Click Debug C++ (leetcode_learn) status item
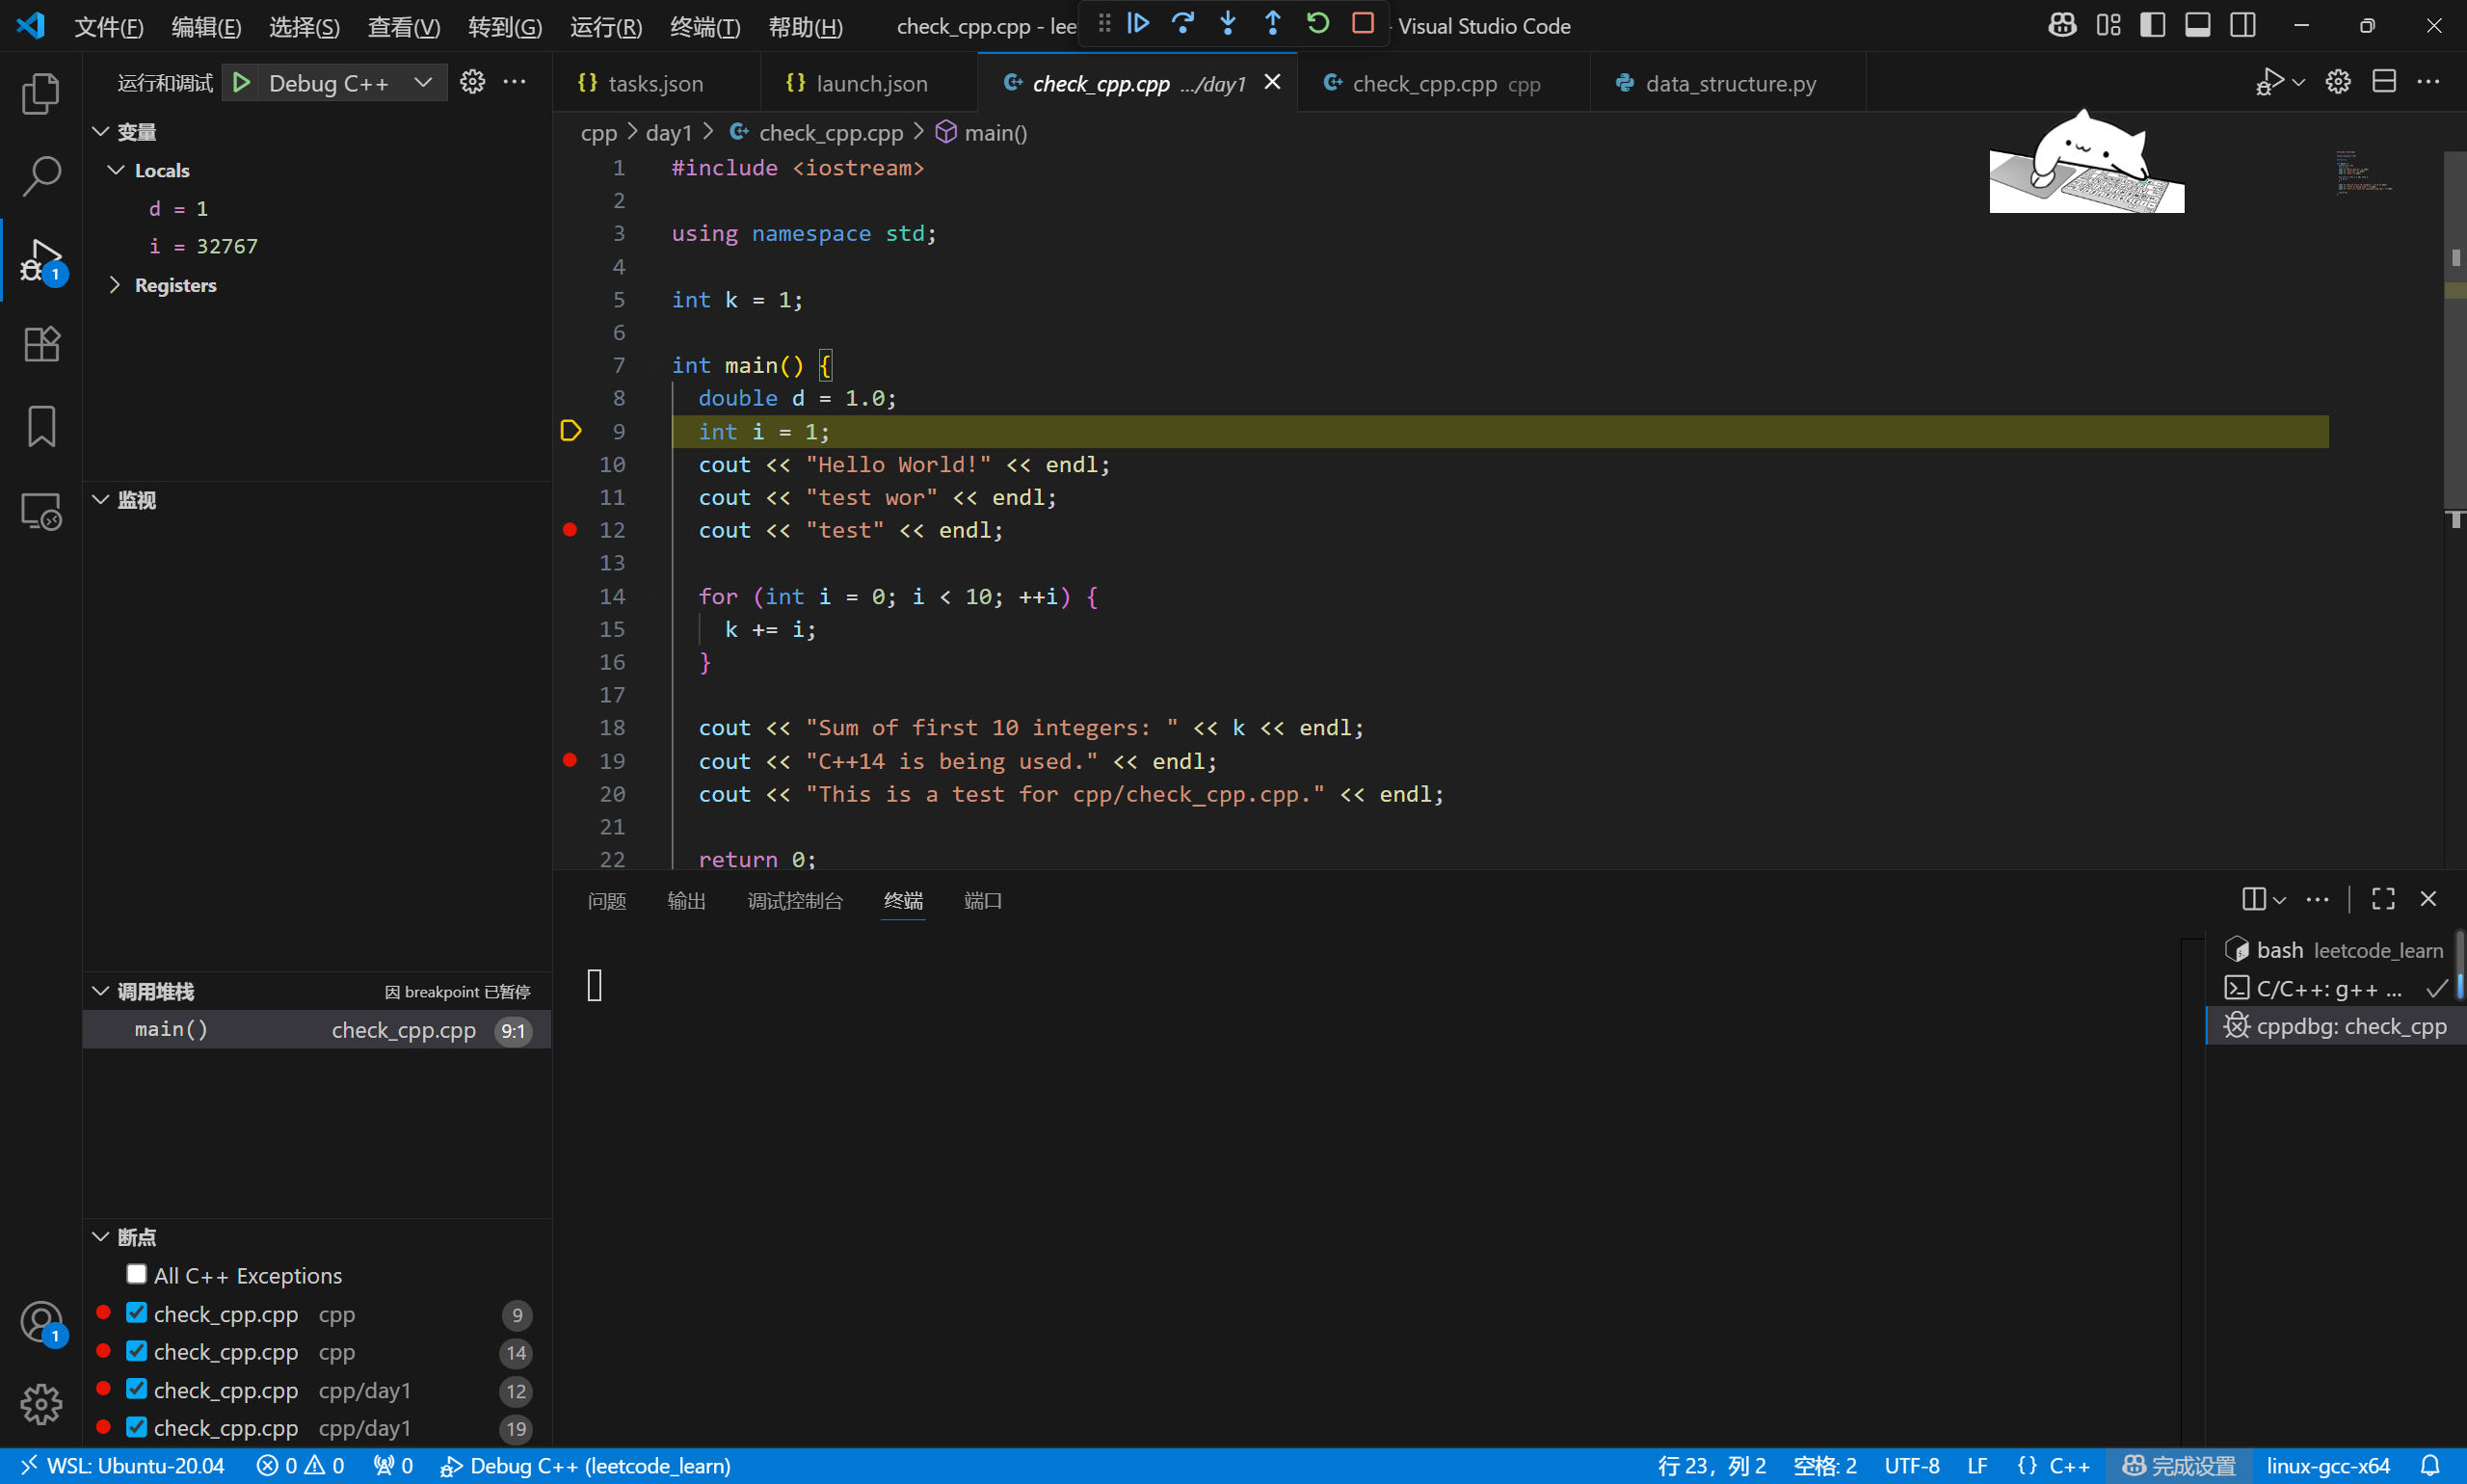 click(586, 1466)
